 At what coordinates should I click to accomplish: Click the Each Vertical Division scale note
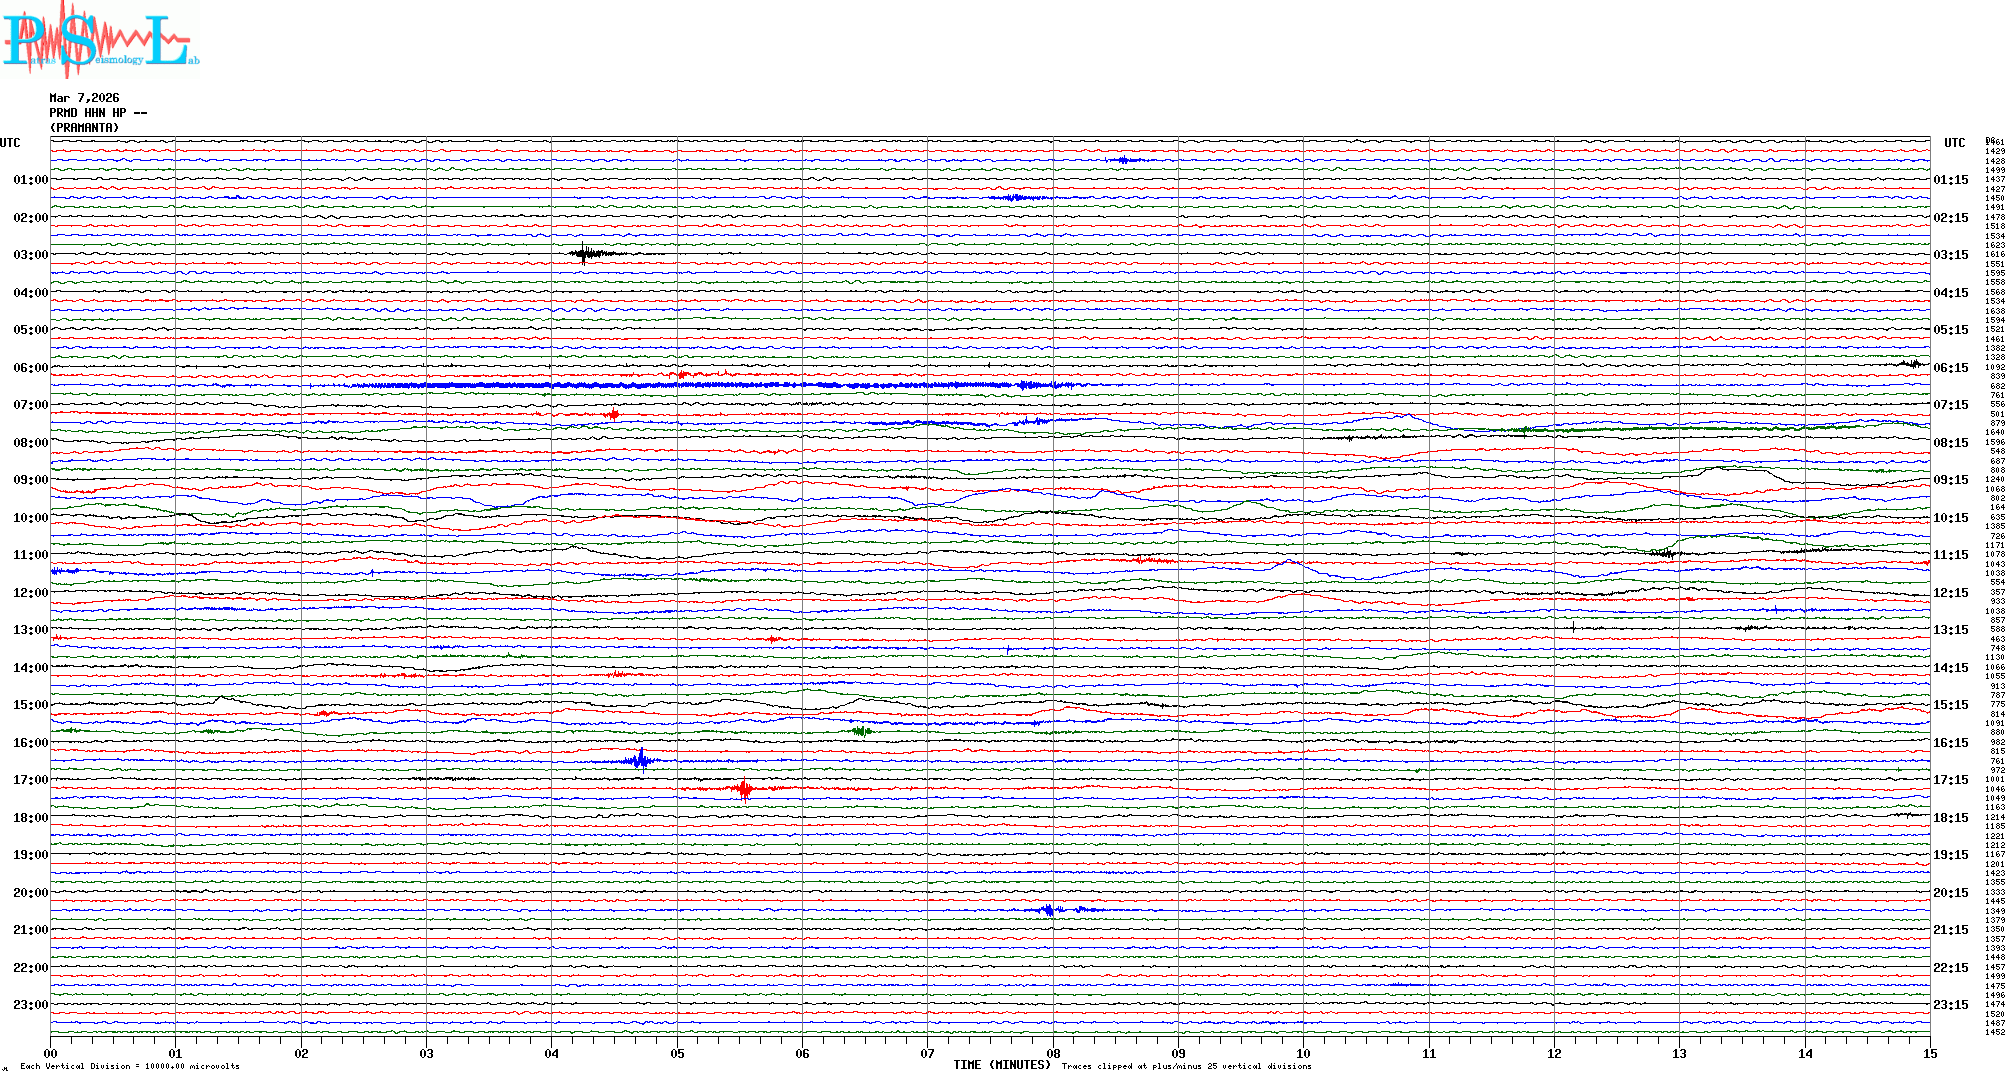(130, 1066)
